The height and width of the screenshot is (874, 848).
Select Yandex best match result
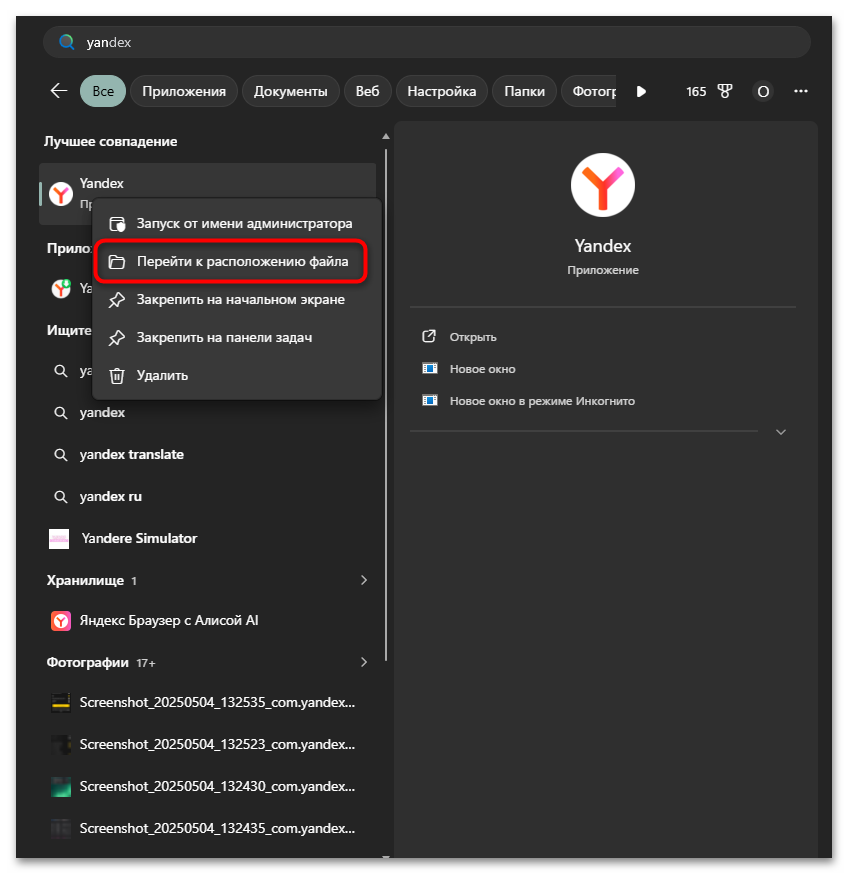click(207, 193)
